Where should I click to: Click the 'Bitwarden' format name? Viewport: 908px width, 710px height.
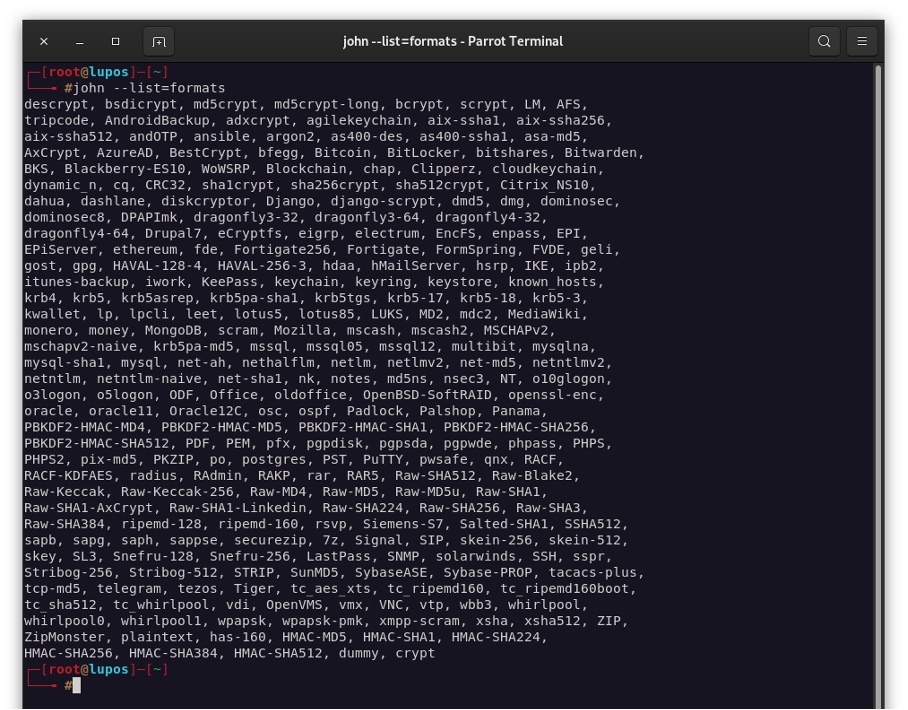pos(601,153)
